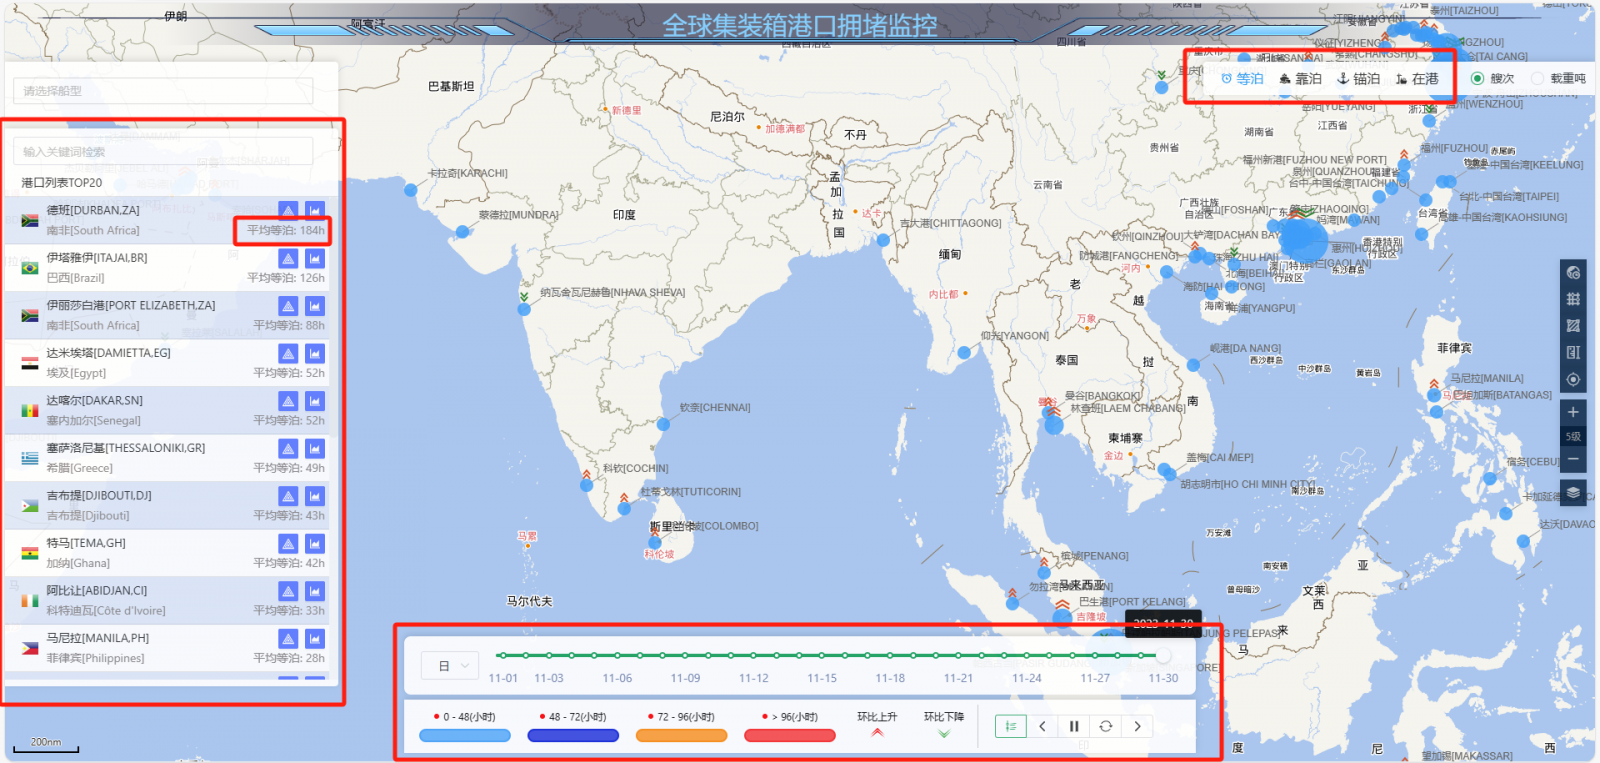Open chart icon for Itajai port
The height and width of the screenshot is (763, 1600).
315,258
